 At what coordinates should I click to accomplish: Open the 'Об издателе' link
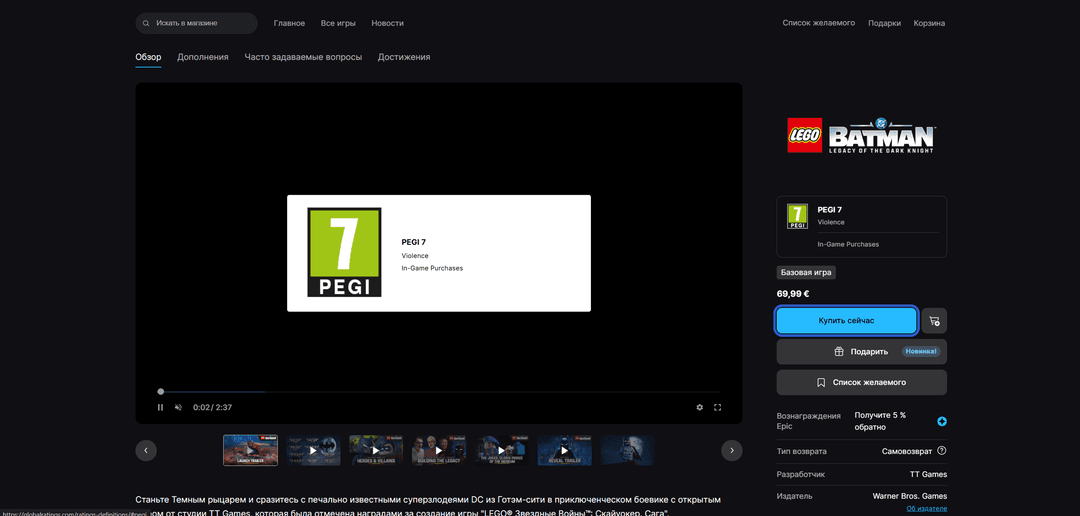926,509
